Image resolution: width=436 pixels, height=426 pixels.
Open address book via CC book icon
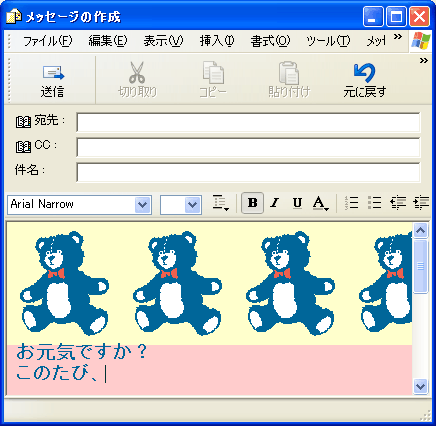pyautogui.click(x=23, y=146)
